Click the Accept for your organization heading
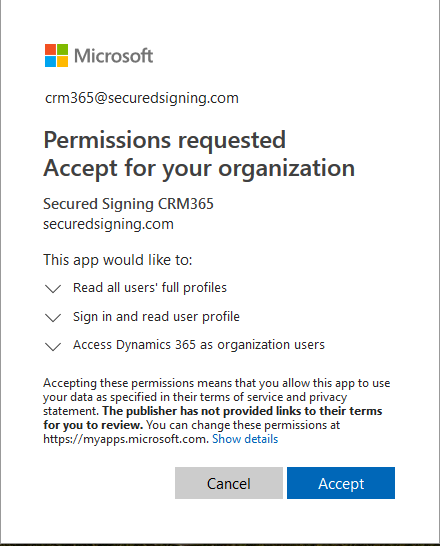Viewport: 440px width, 546px height. pyautogui.click(x=199, y=168)
